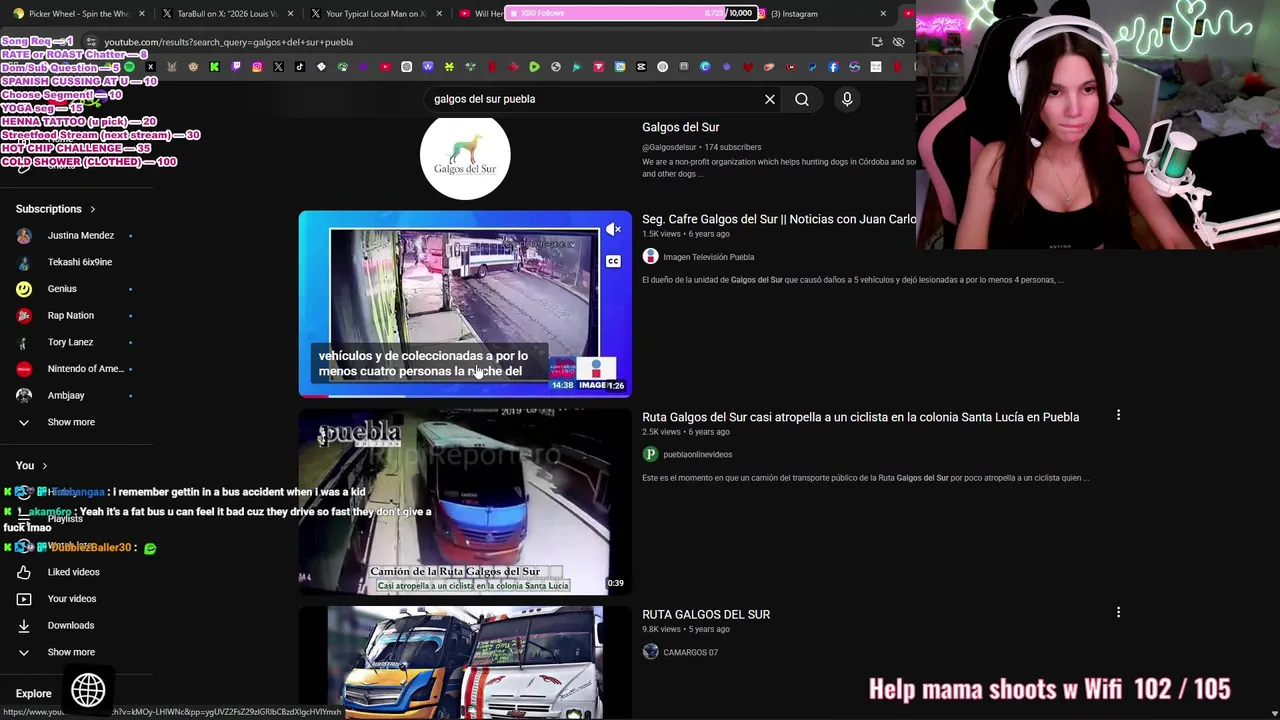Open the Spotify bookmark icon
Image resolution: width=1280 pixels, height=720 pixels.
point(129,67)
